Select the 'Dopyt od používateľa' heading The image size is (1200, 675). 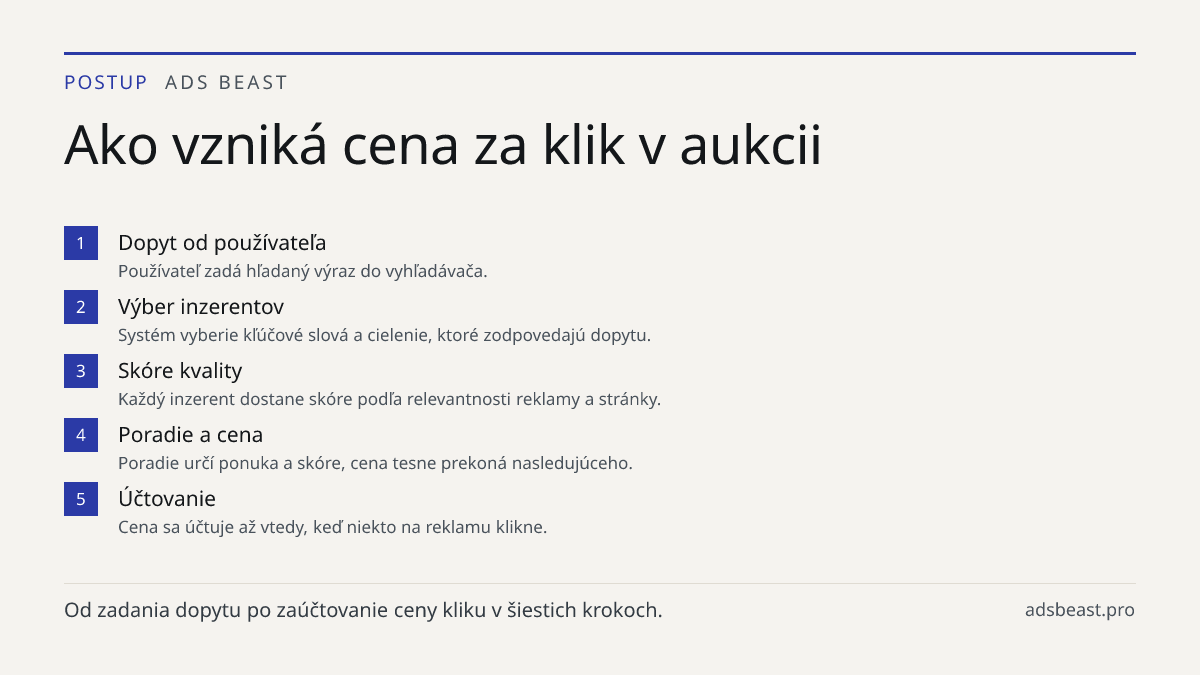pyautogui.click(x=222, y=243)
